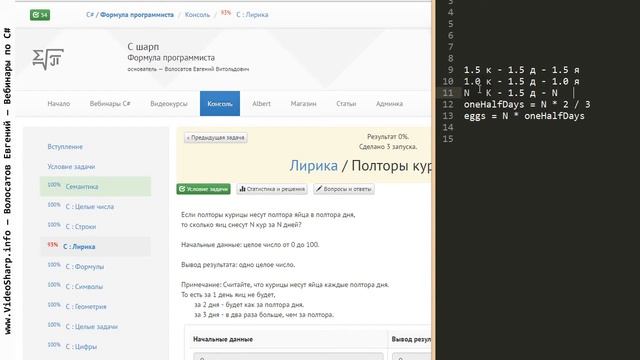
Task: Click the Статистика и решения button
Action: [x=272, y=189]
